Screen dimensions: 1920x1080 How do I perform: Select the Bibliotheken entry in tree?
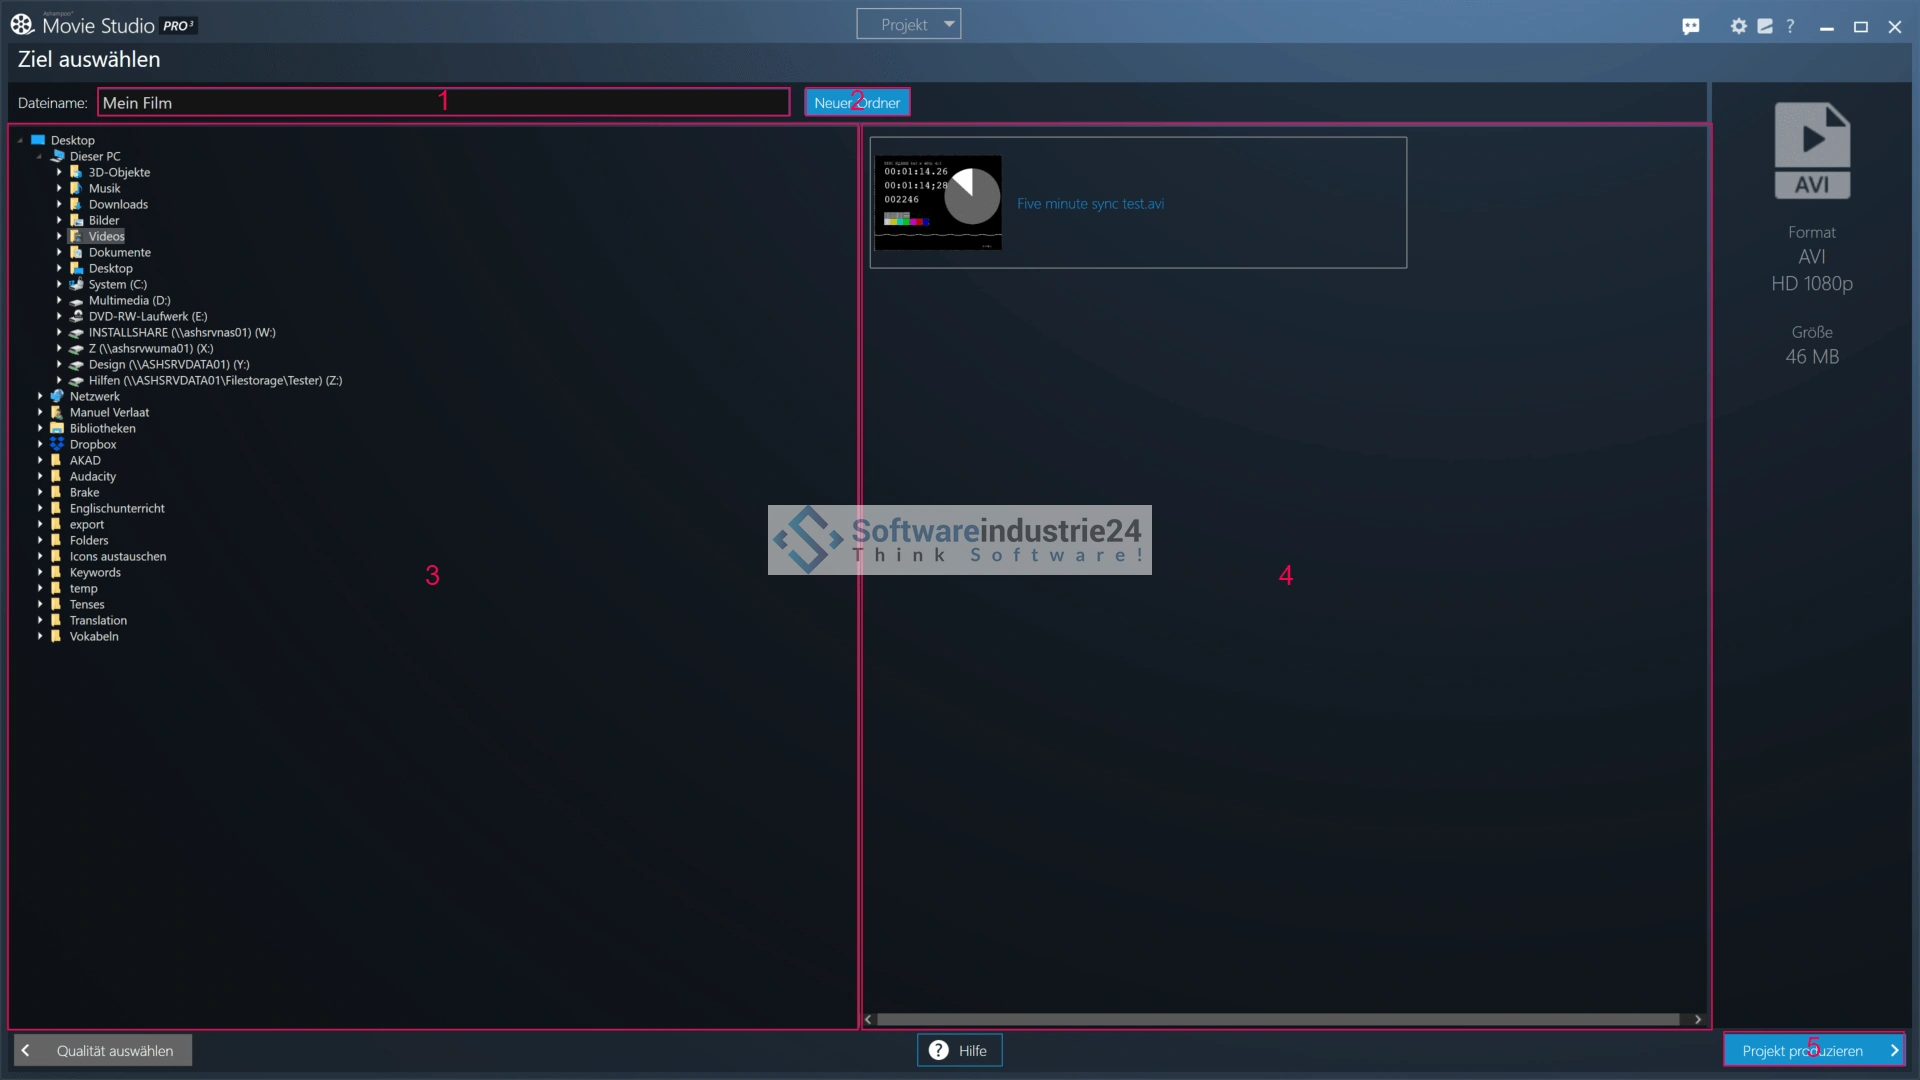pos(102,428)
